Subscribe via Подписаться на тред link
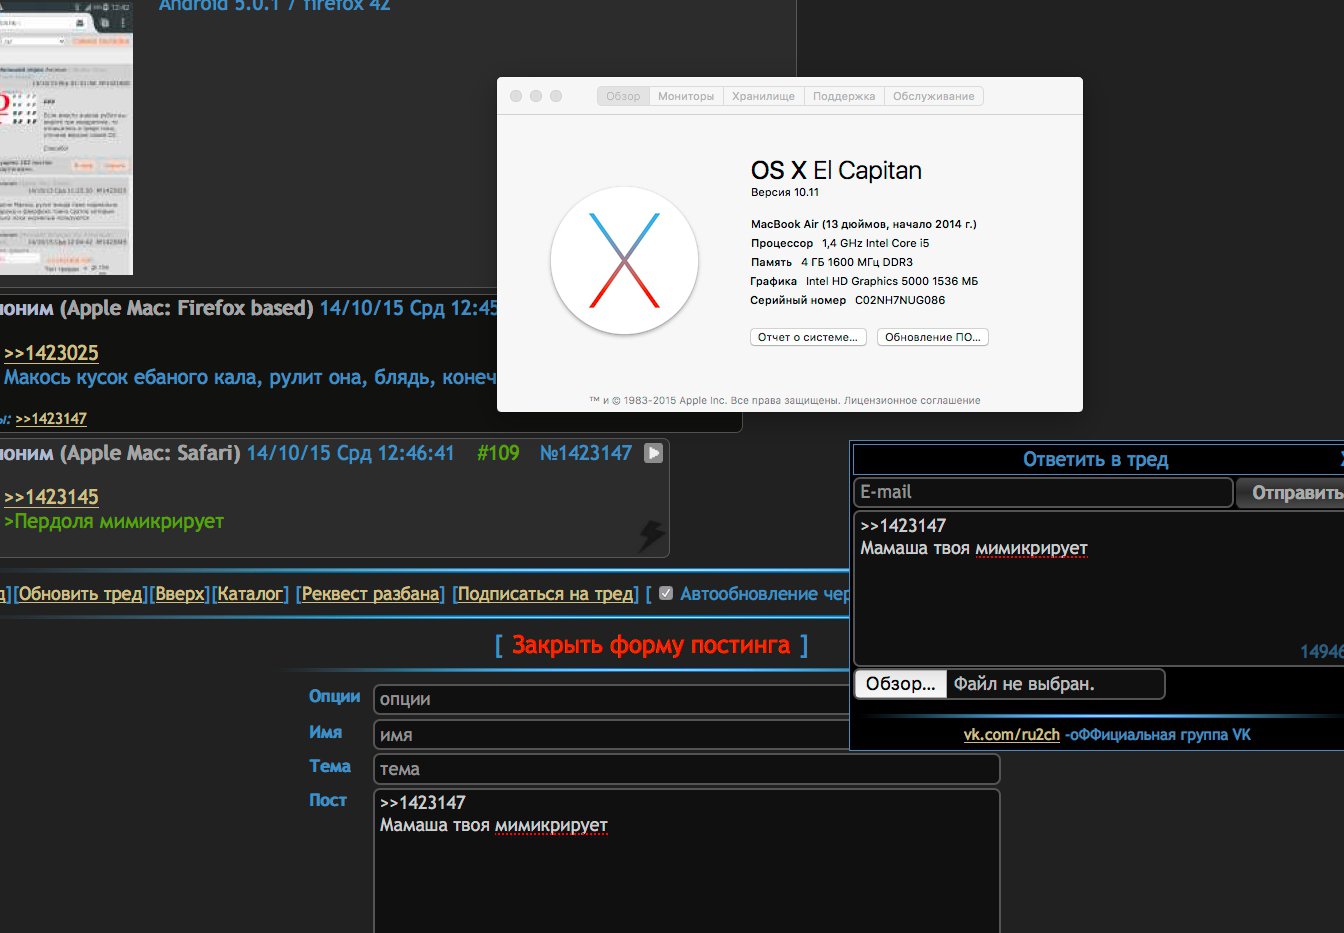 click(546, 594)
